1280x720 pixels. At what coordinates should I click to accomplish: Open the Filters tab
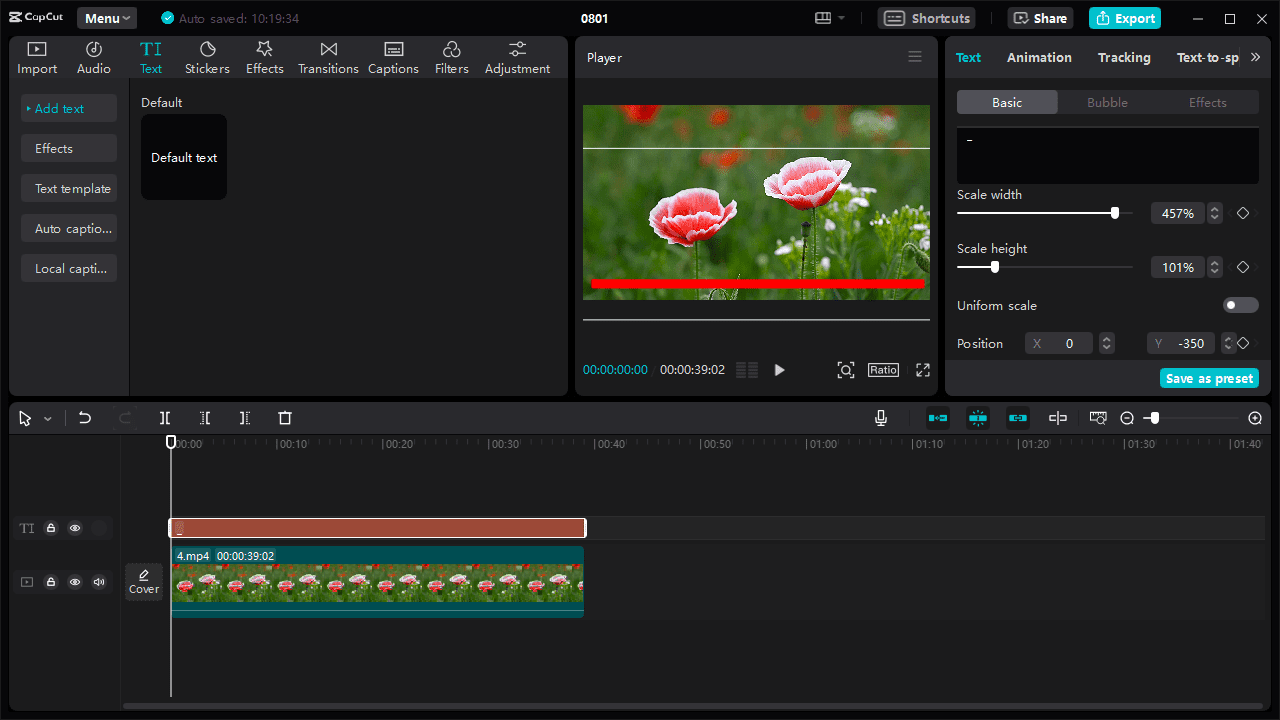(451, 58)
